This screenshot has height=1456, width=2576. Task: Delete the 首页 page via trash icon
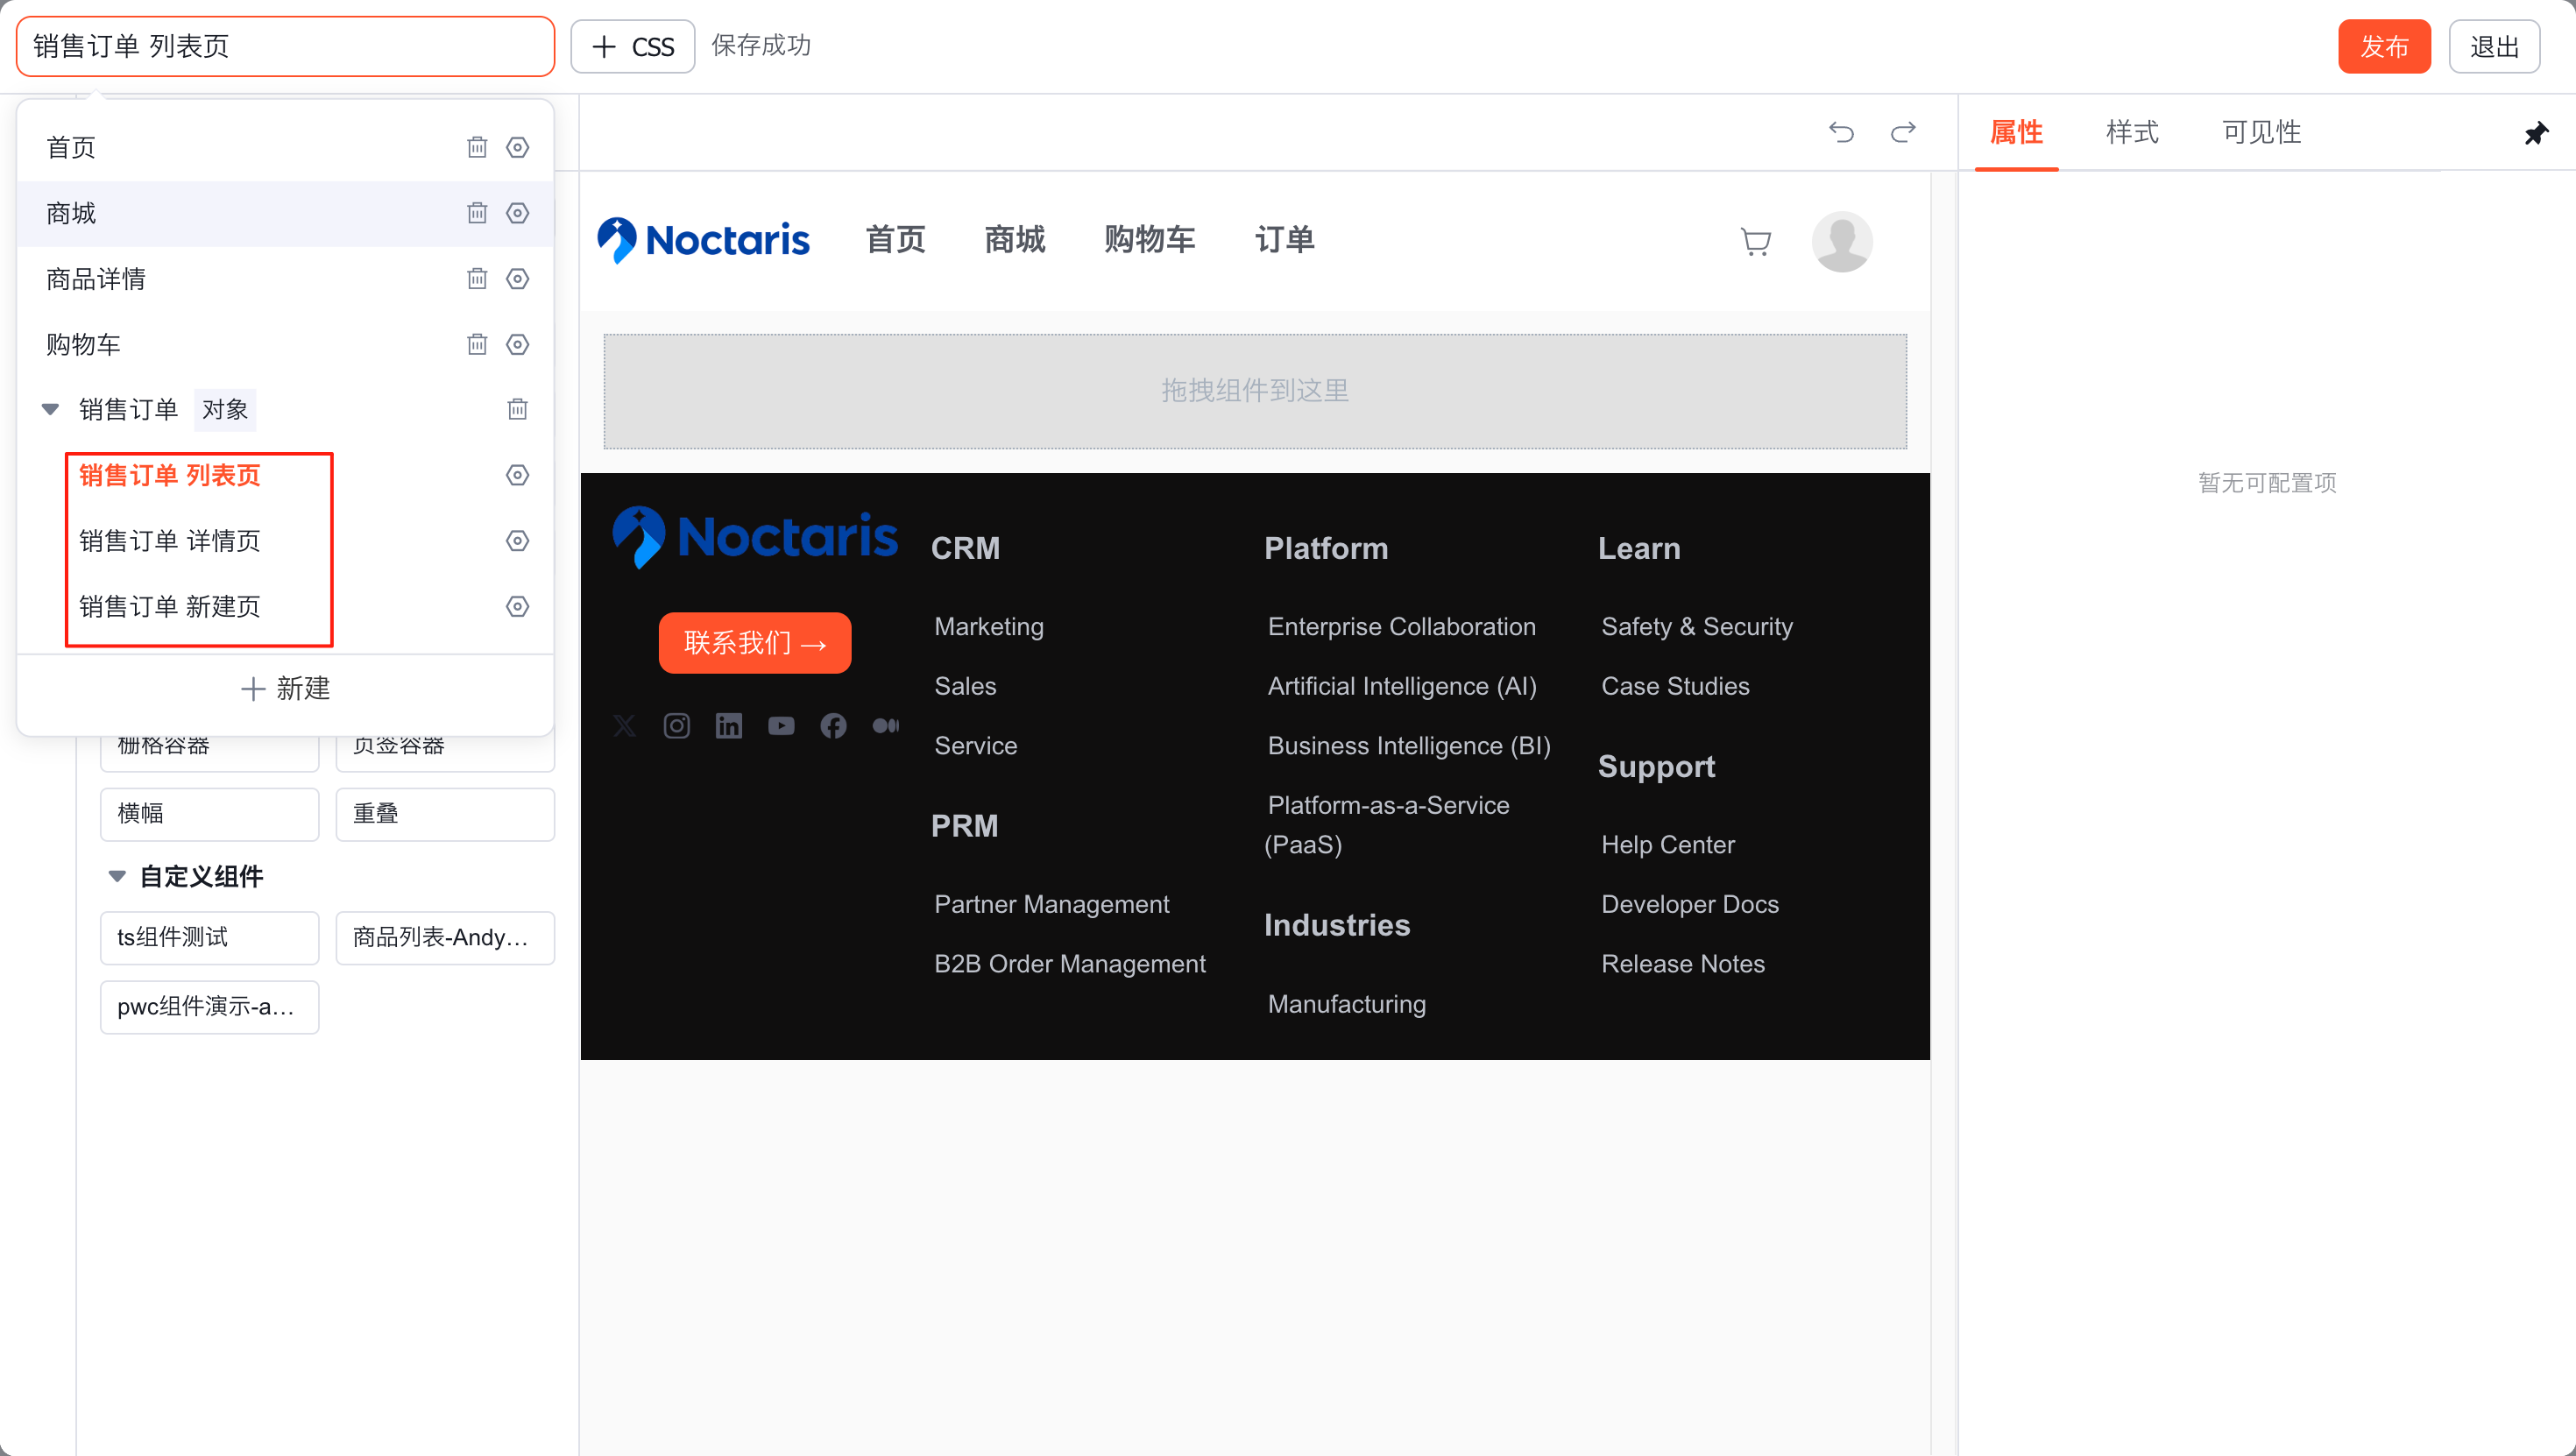tap(477, 147)
